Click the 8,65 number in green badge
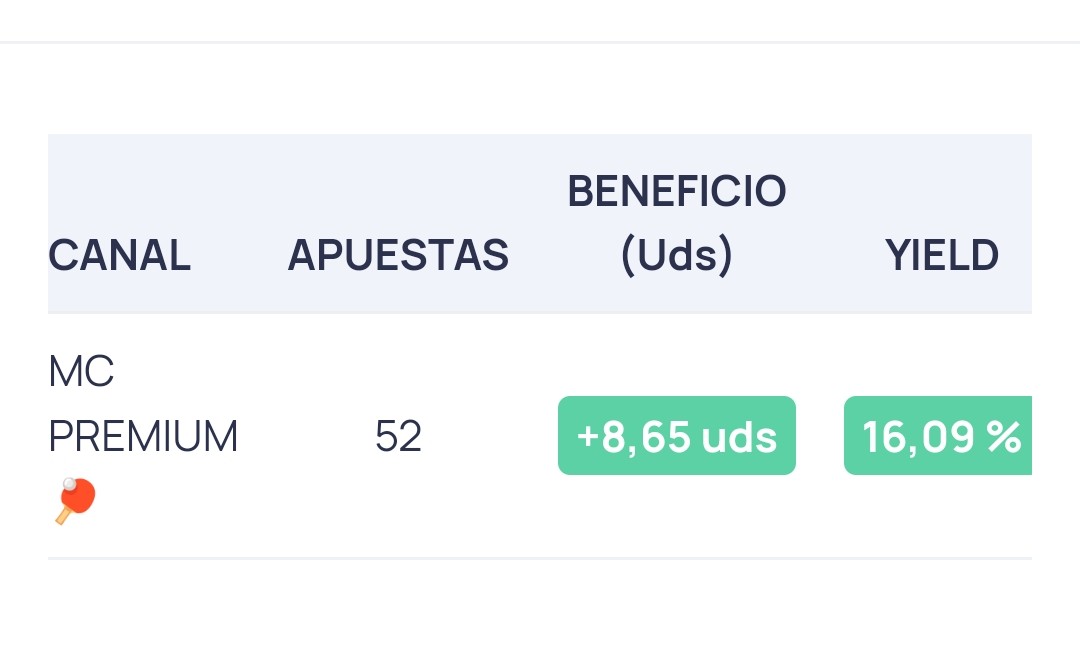This screenshot has height=650, width=1080. click(646, 437)
